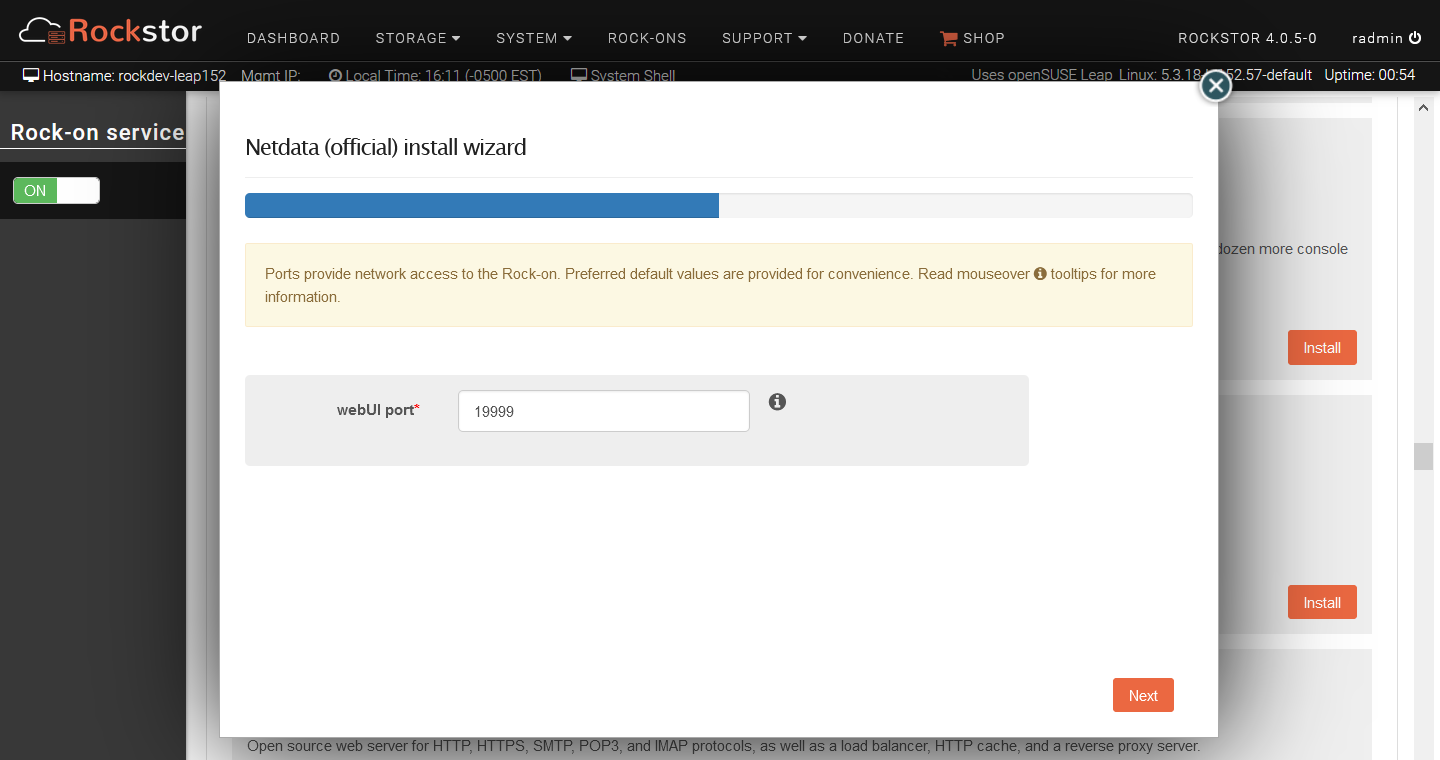Toggle the Rock-on service ON switch
The width and height of the screenshot is (1440, 760).
pyautogui.click(x=56, y=191)
